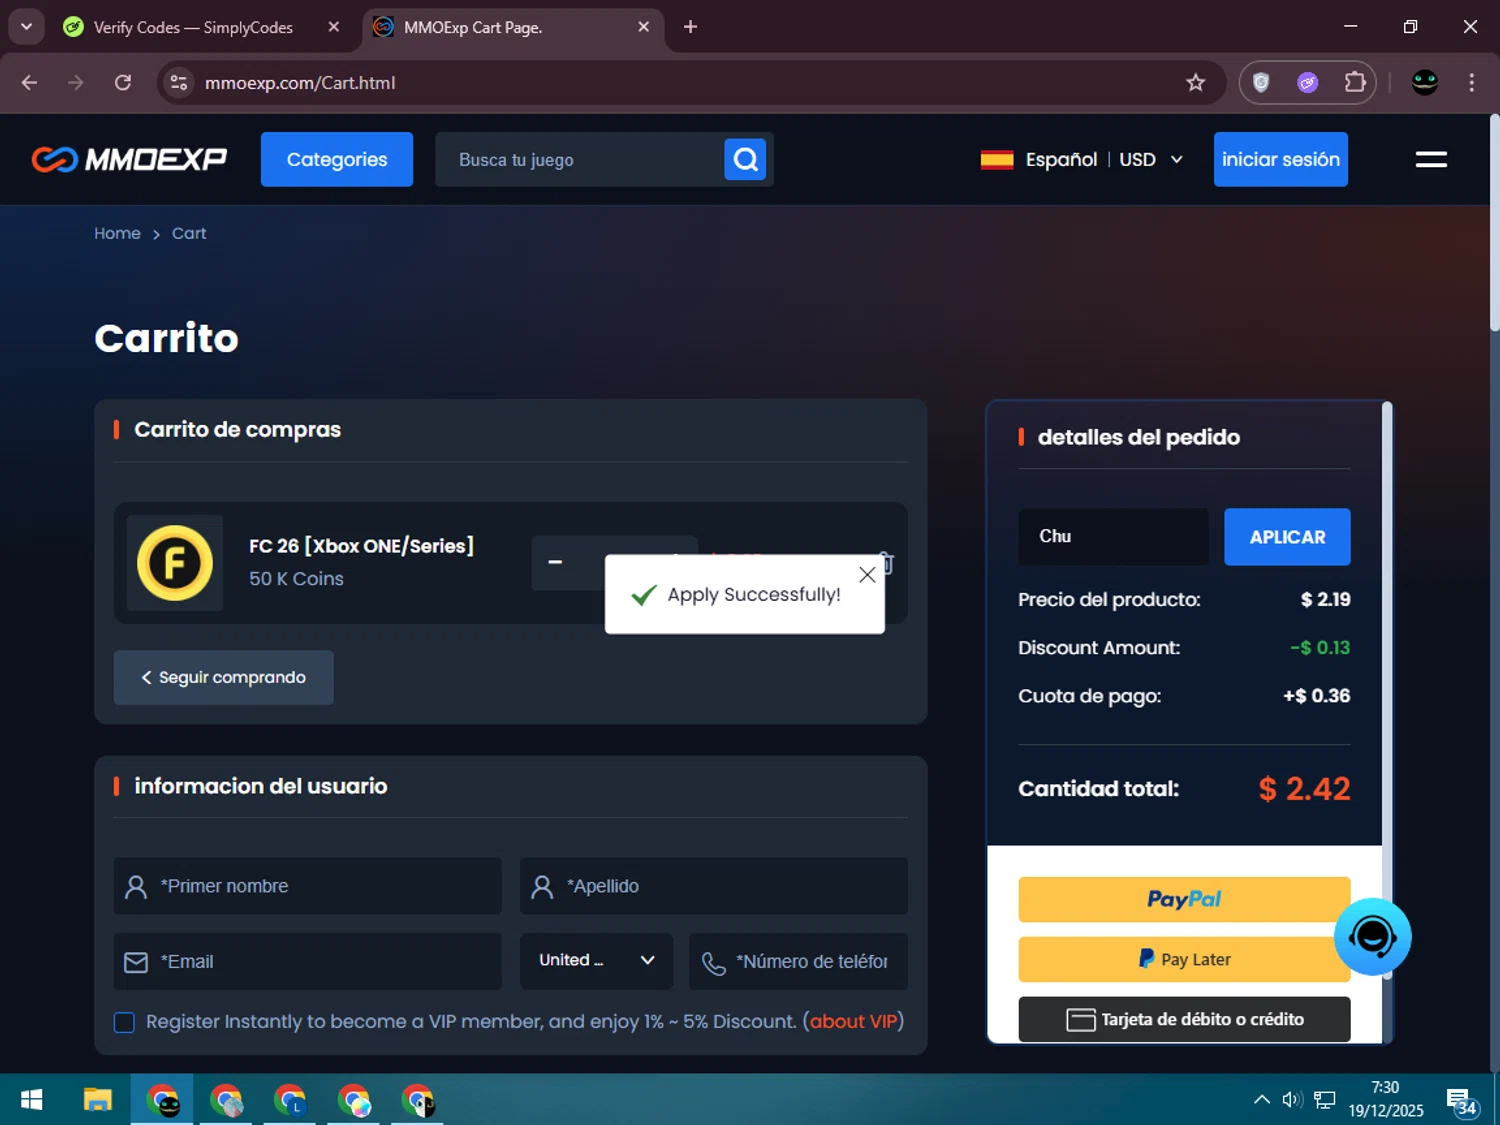This screenshot has height=1125, width=1500.
Task: Pay with the PayPal button
Action: pos(1184,899)
